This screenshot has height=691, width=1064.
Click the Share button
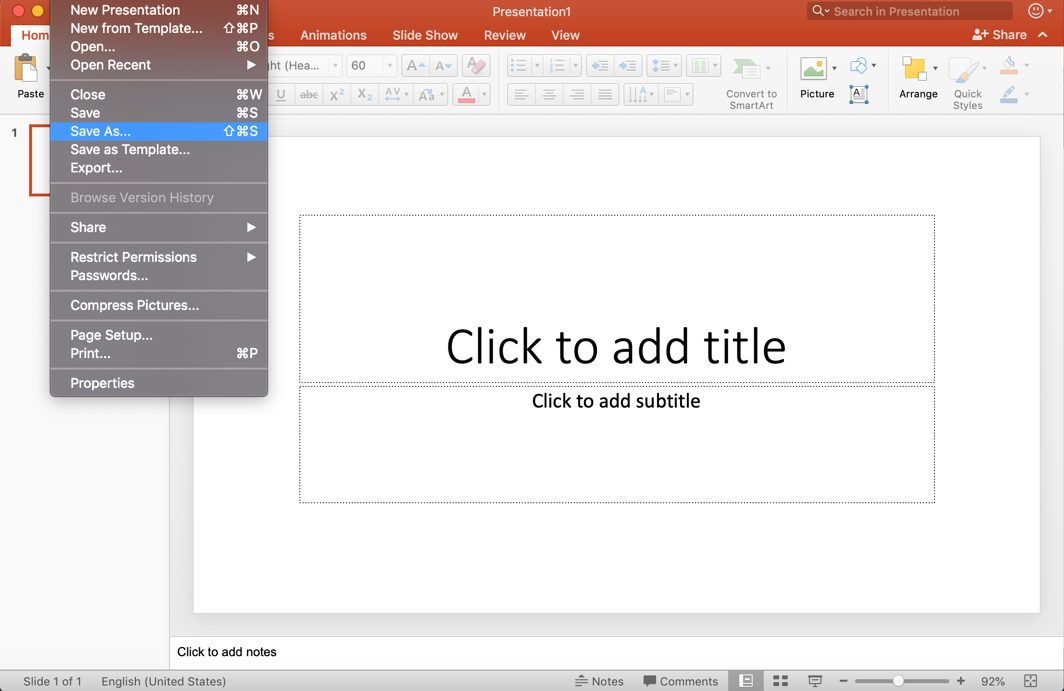(1002, 34)
